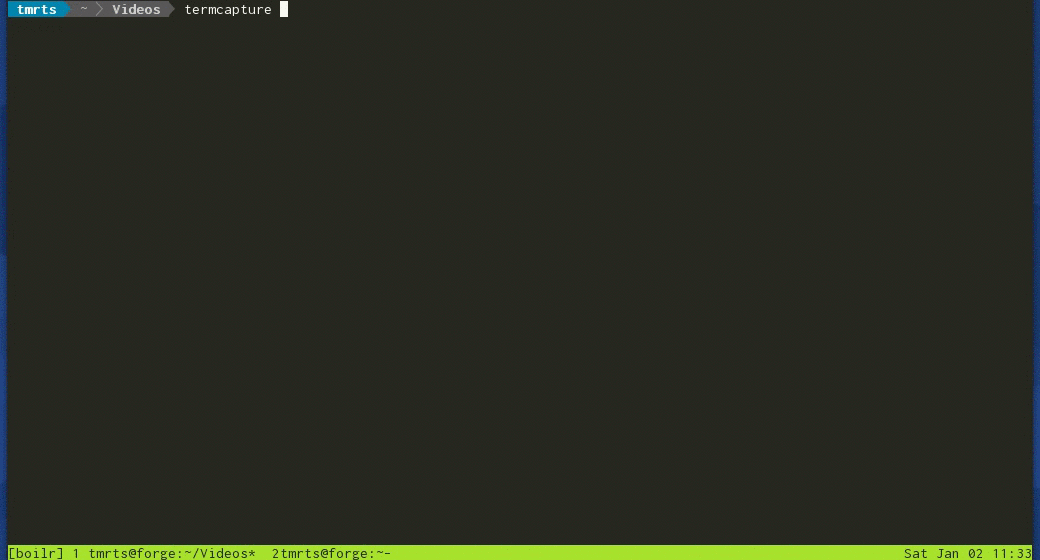Switch to tmux window 2 tmrts@forge:~

(327, 553)
